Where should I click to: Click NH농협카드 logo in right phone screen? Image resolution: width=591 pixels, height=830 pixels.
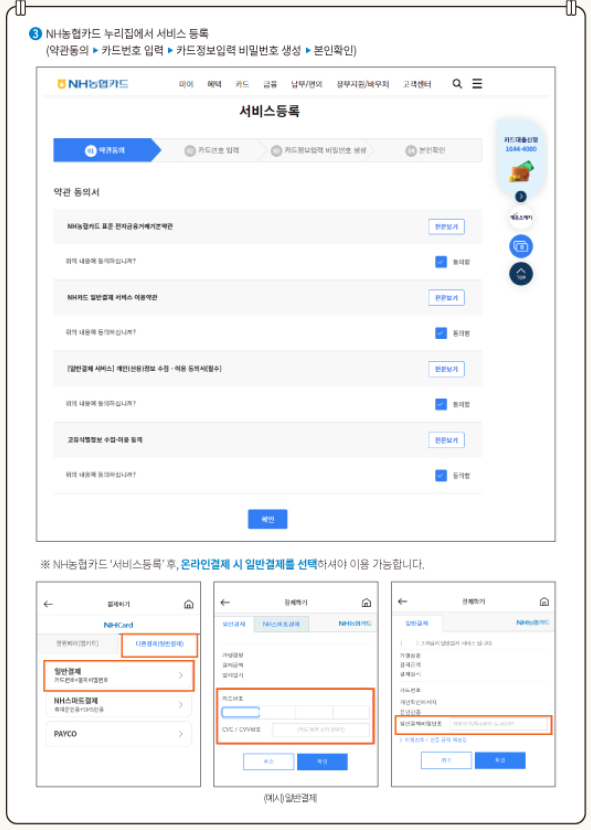click(x=533, y=622)
